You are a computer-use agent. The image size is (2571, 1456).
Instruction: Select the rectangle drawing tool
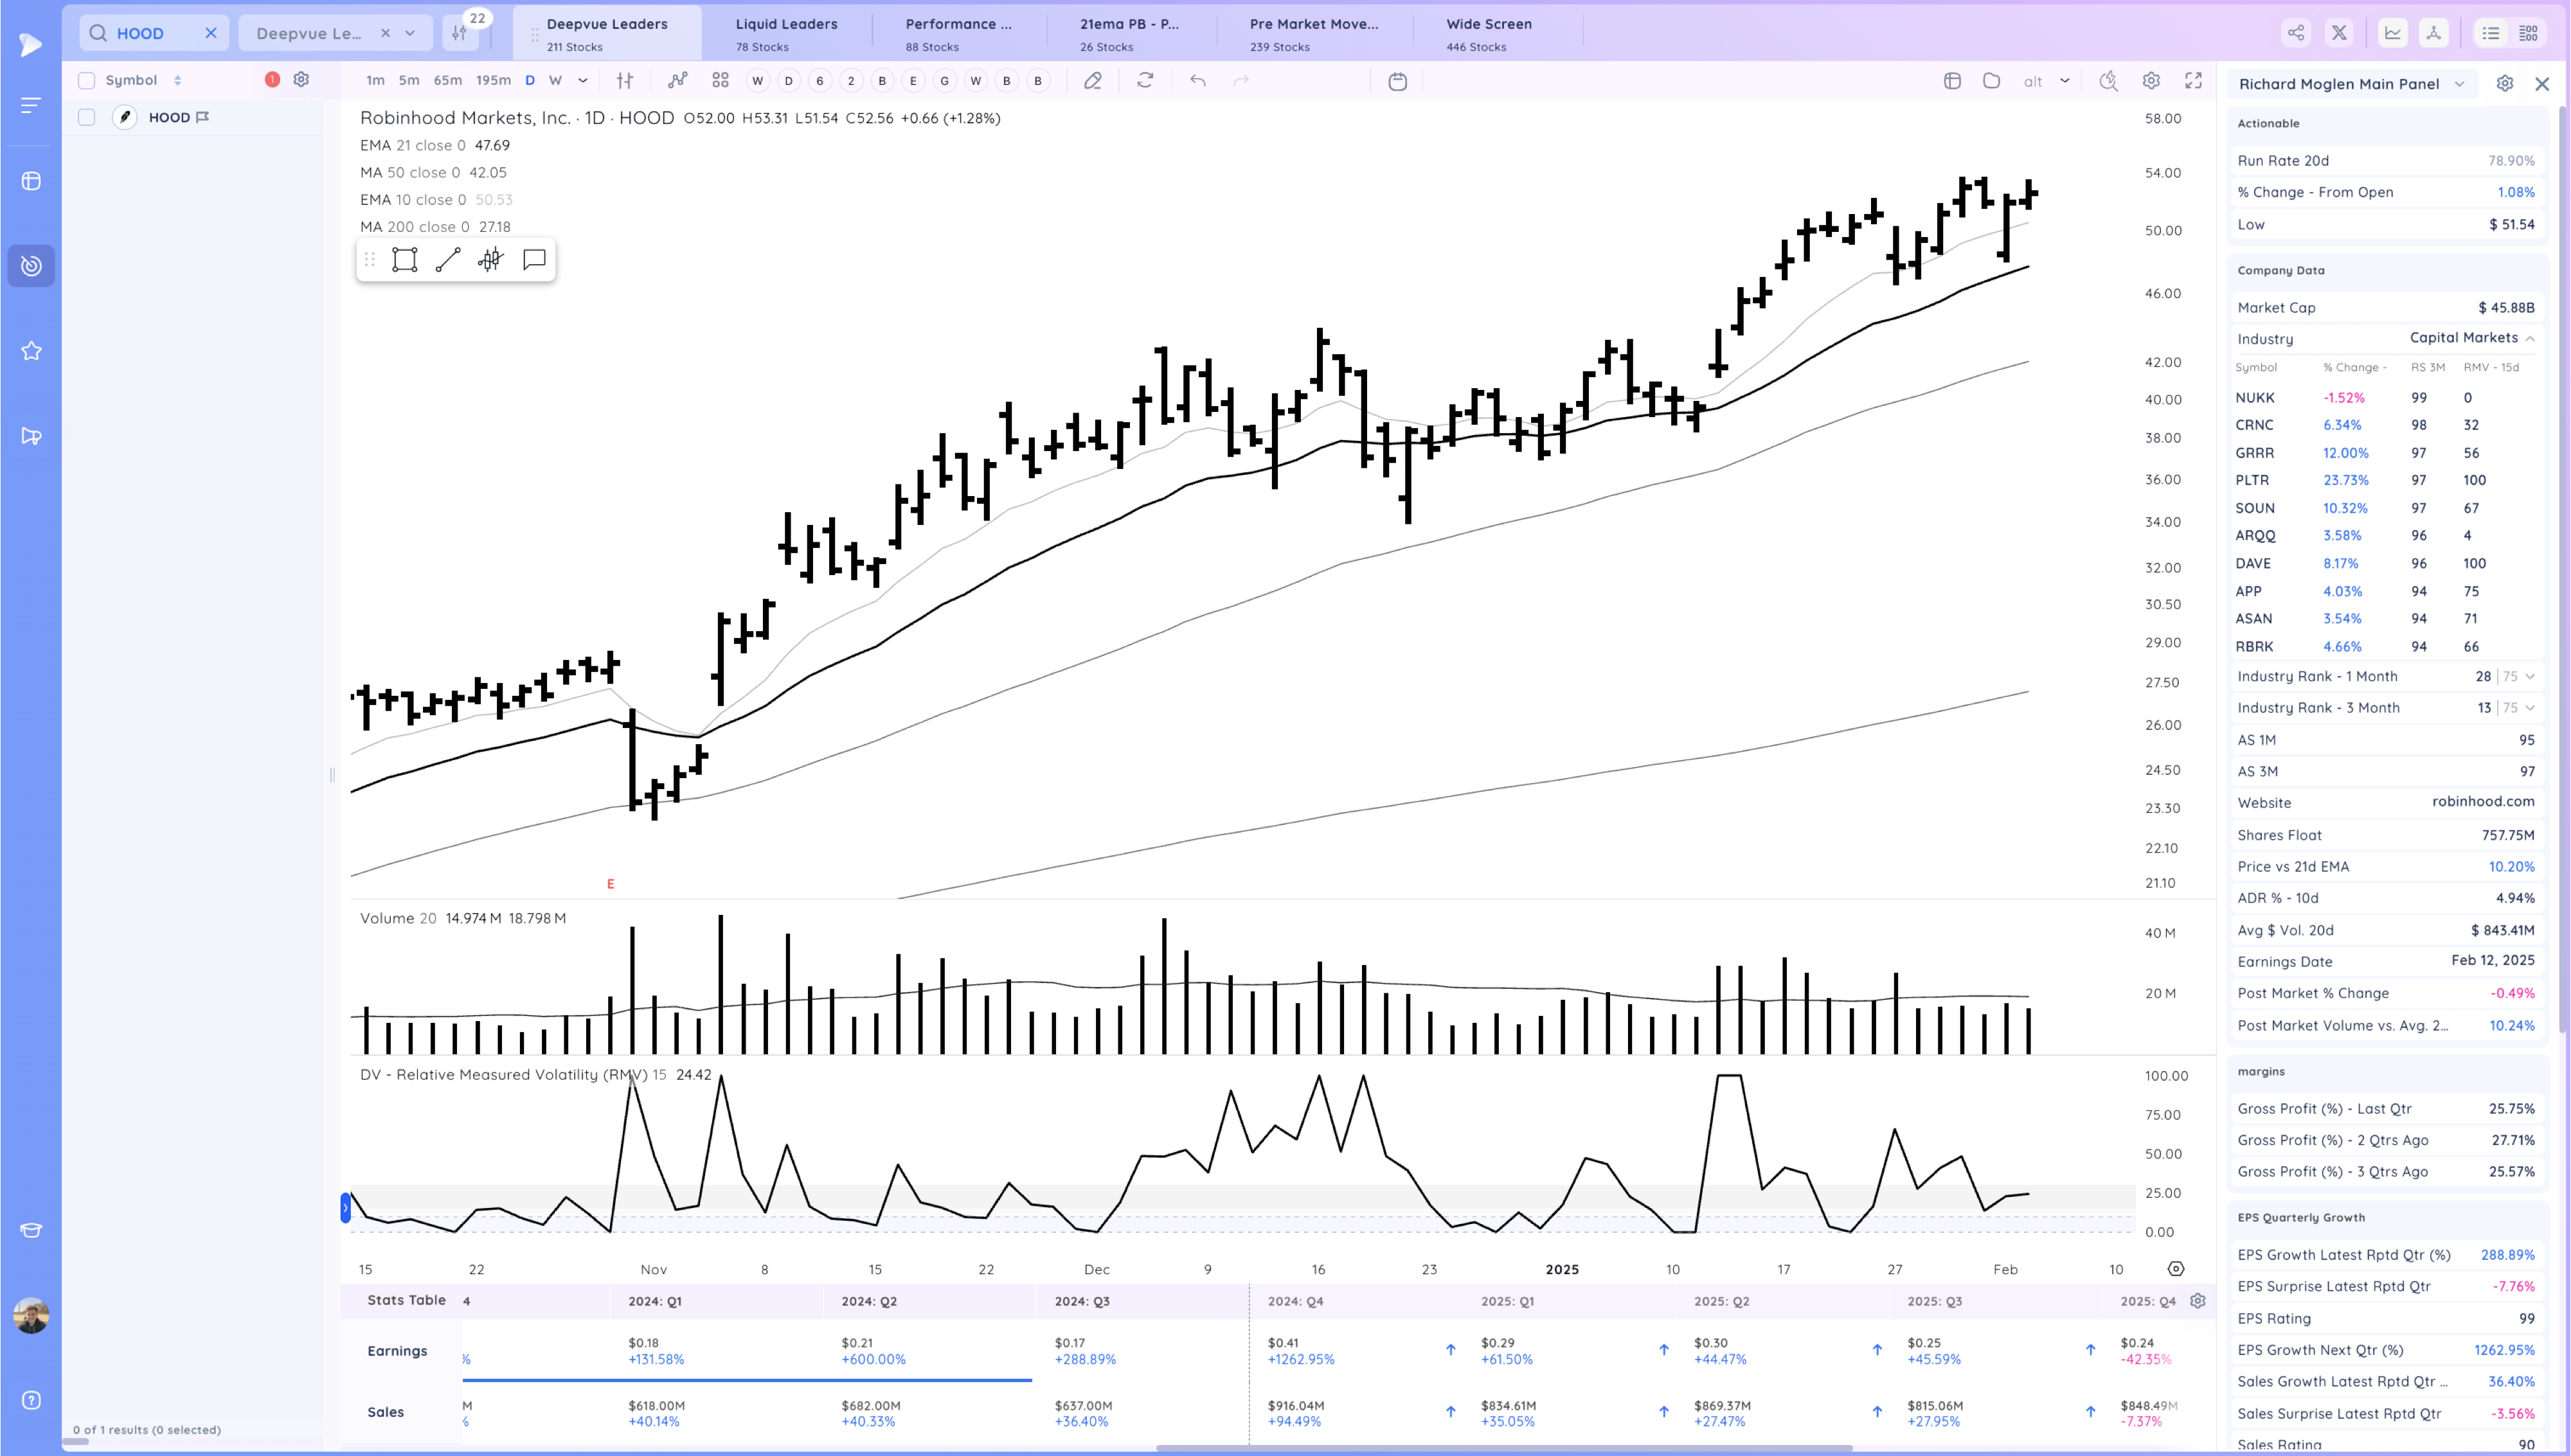(404, 260)
